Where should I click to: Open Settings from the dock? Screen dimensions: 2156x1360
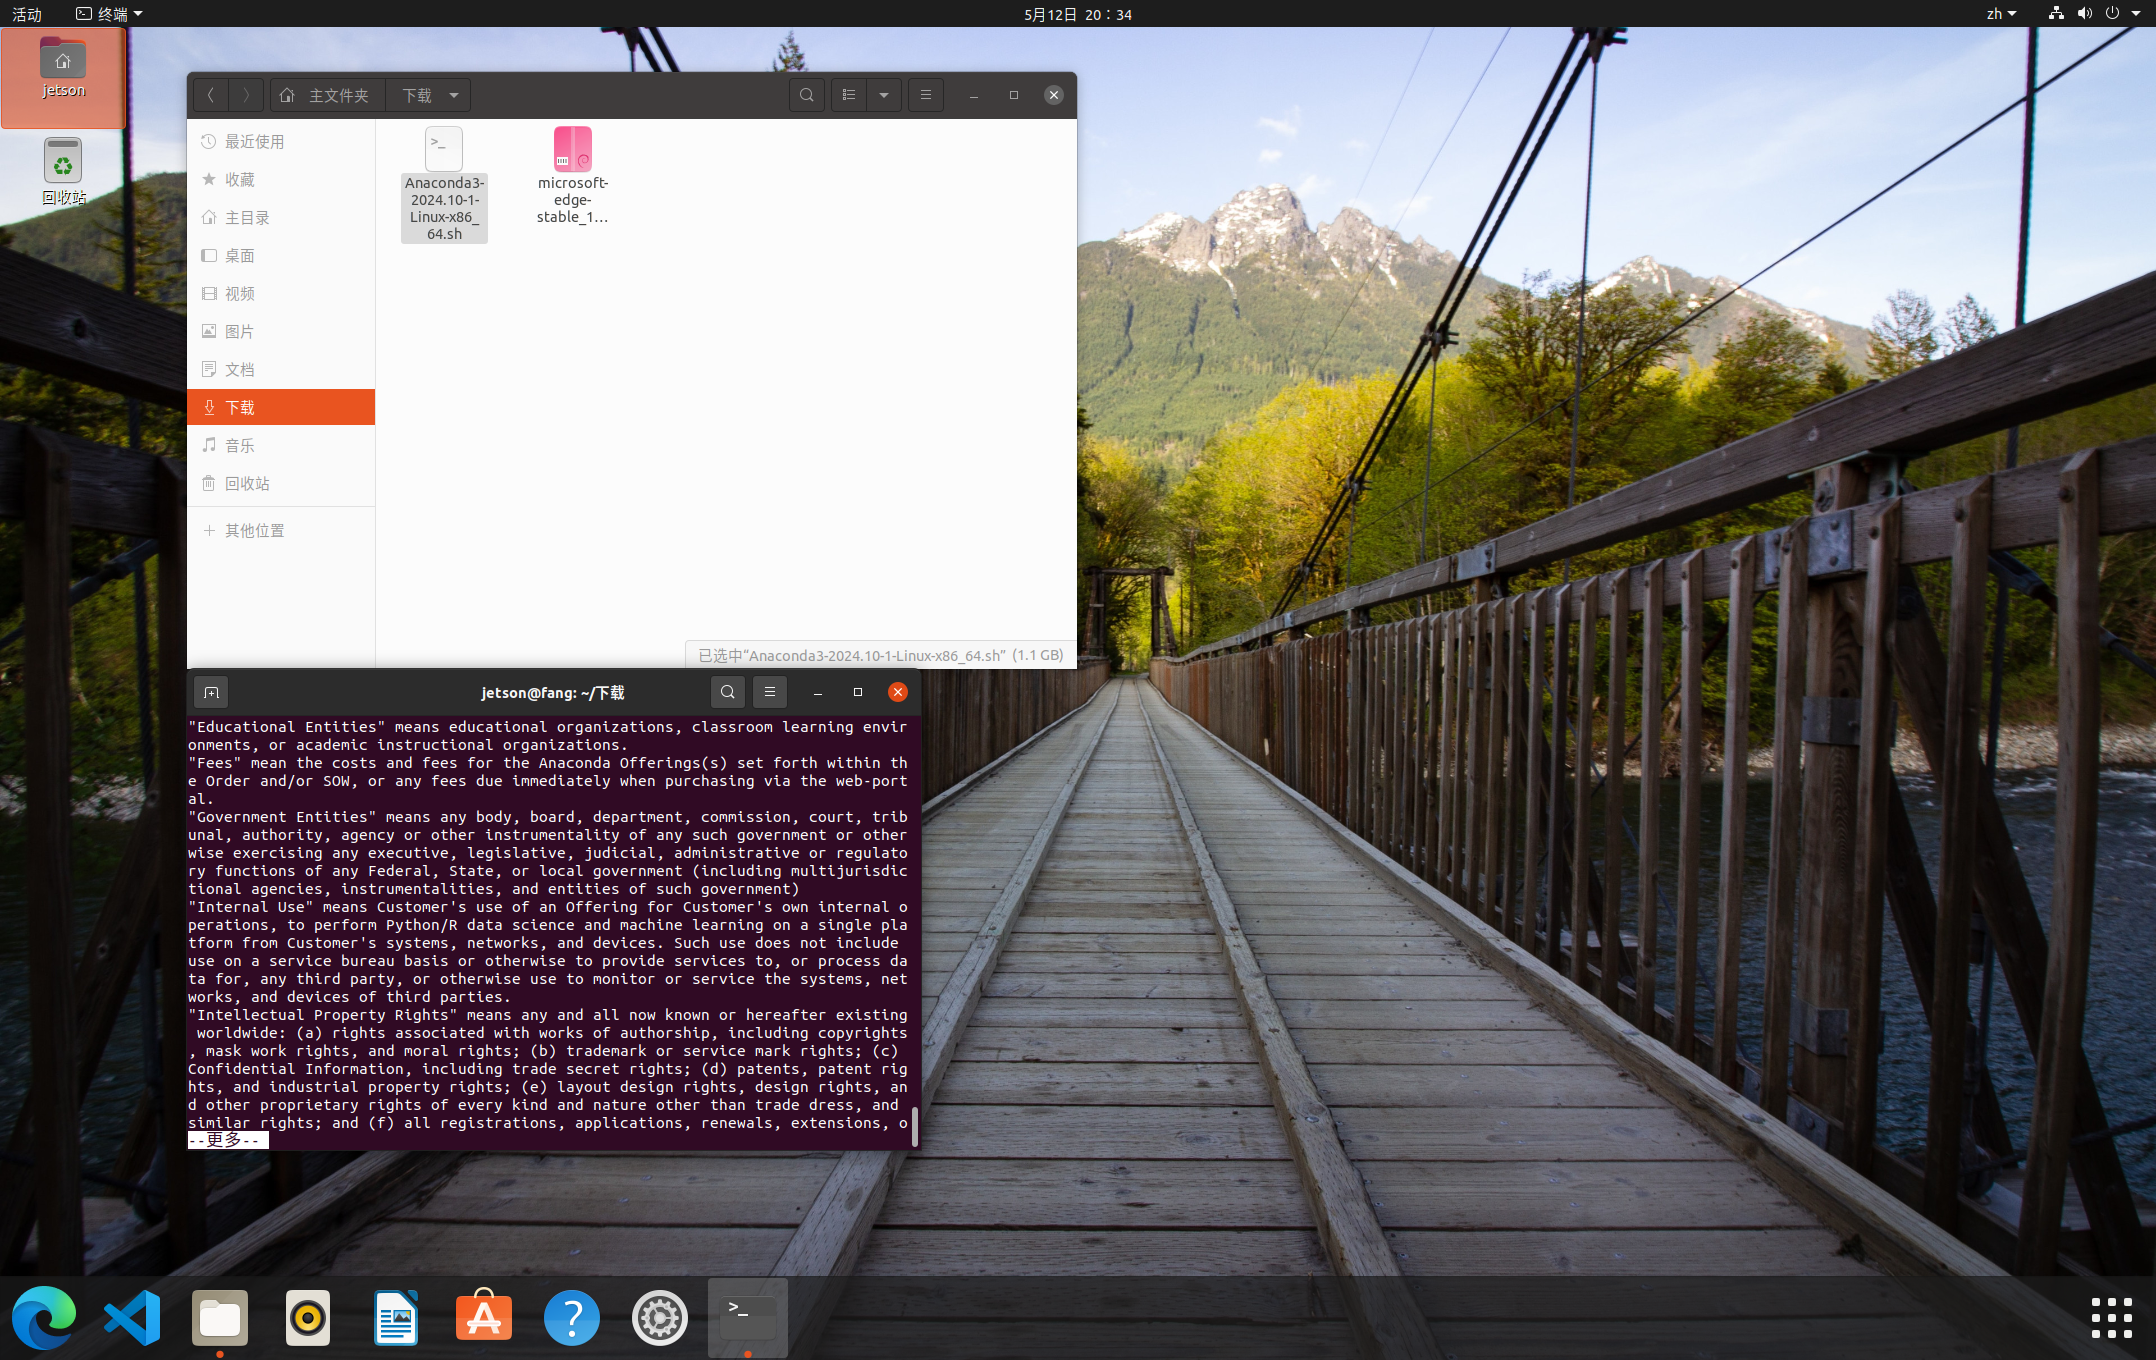(660, 1317)
